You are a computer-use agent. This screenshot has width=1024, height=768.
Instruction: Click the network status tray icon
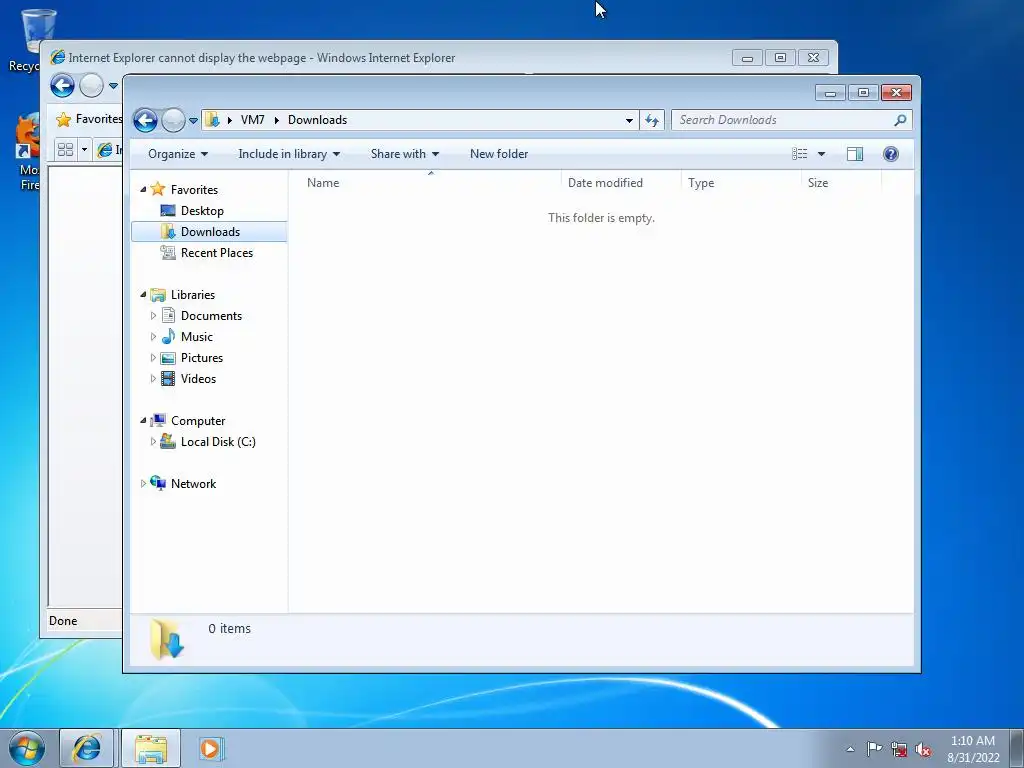(899, 750)
